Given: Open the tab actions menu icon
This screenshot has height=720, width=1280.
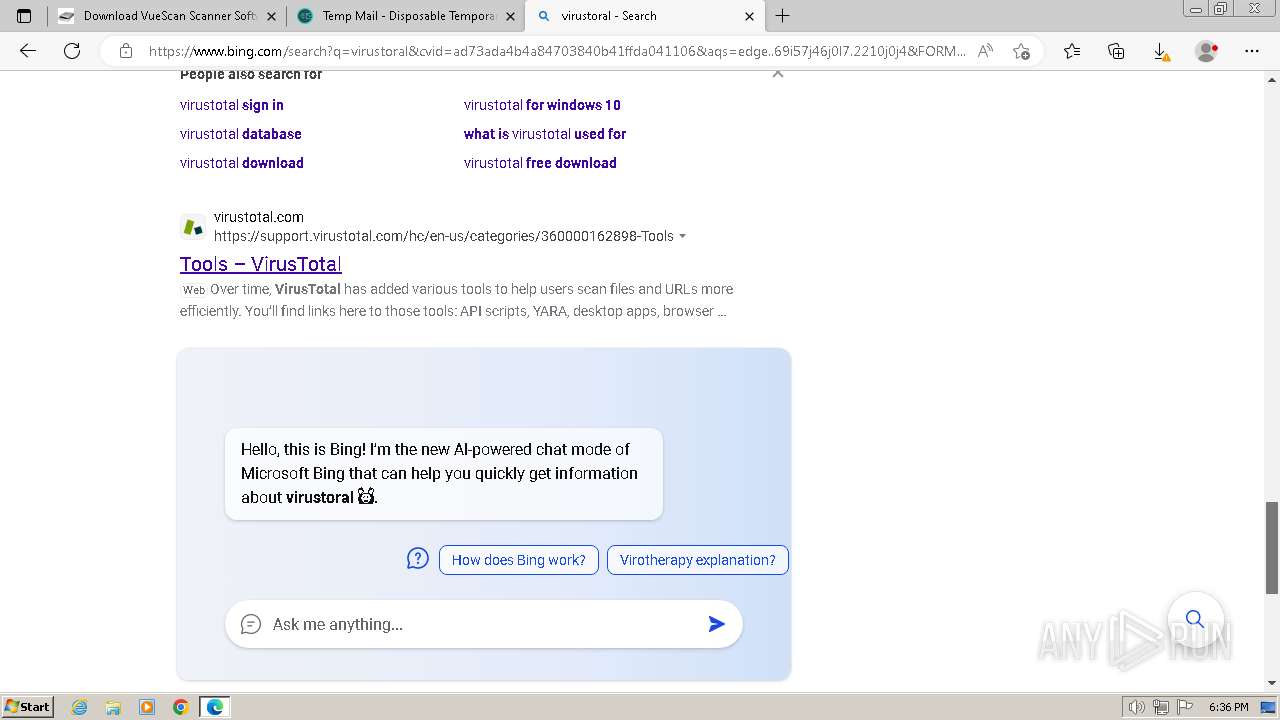Looking at the screenshot, I should tap(24, 16).
